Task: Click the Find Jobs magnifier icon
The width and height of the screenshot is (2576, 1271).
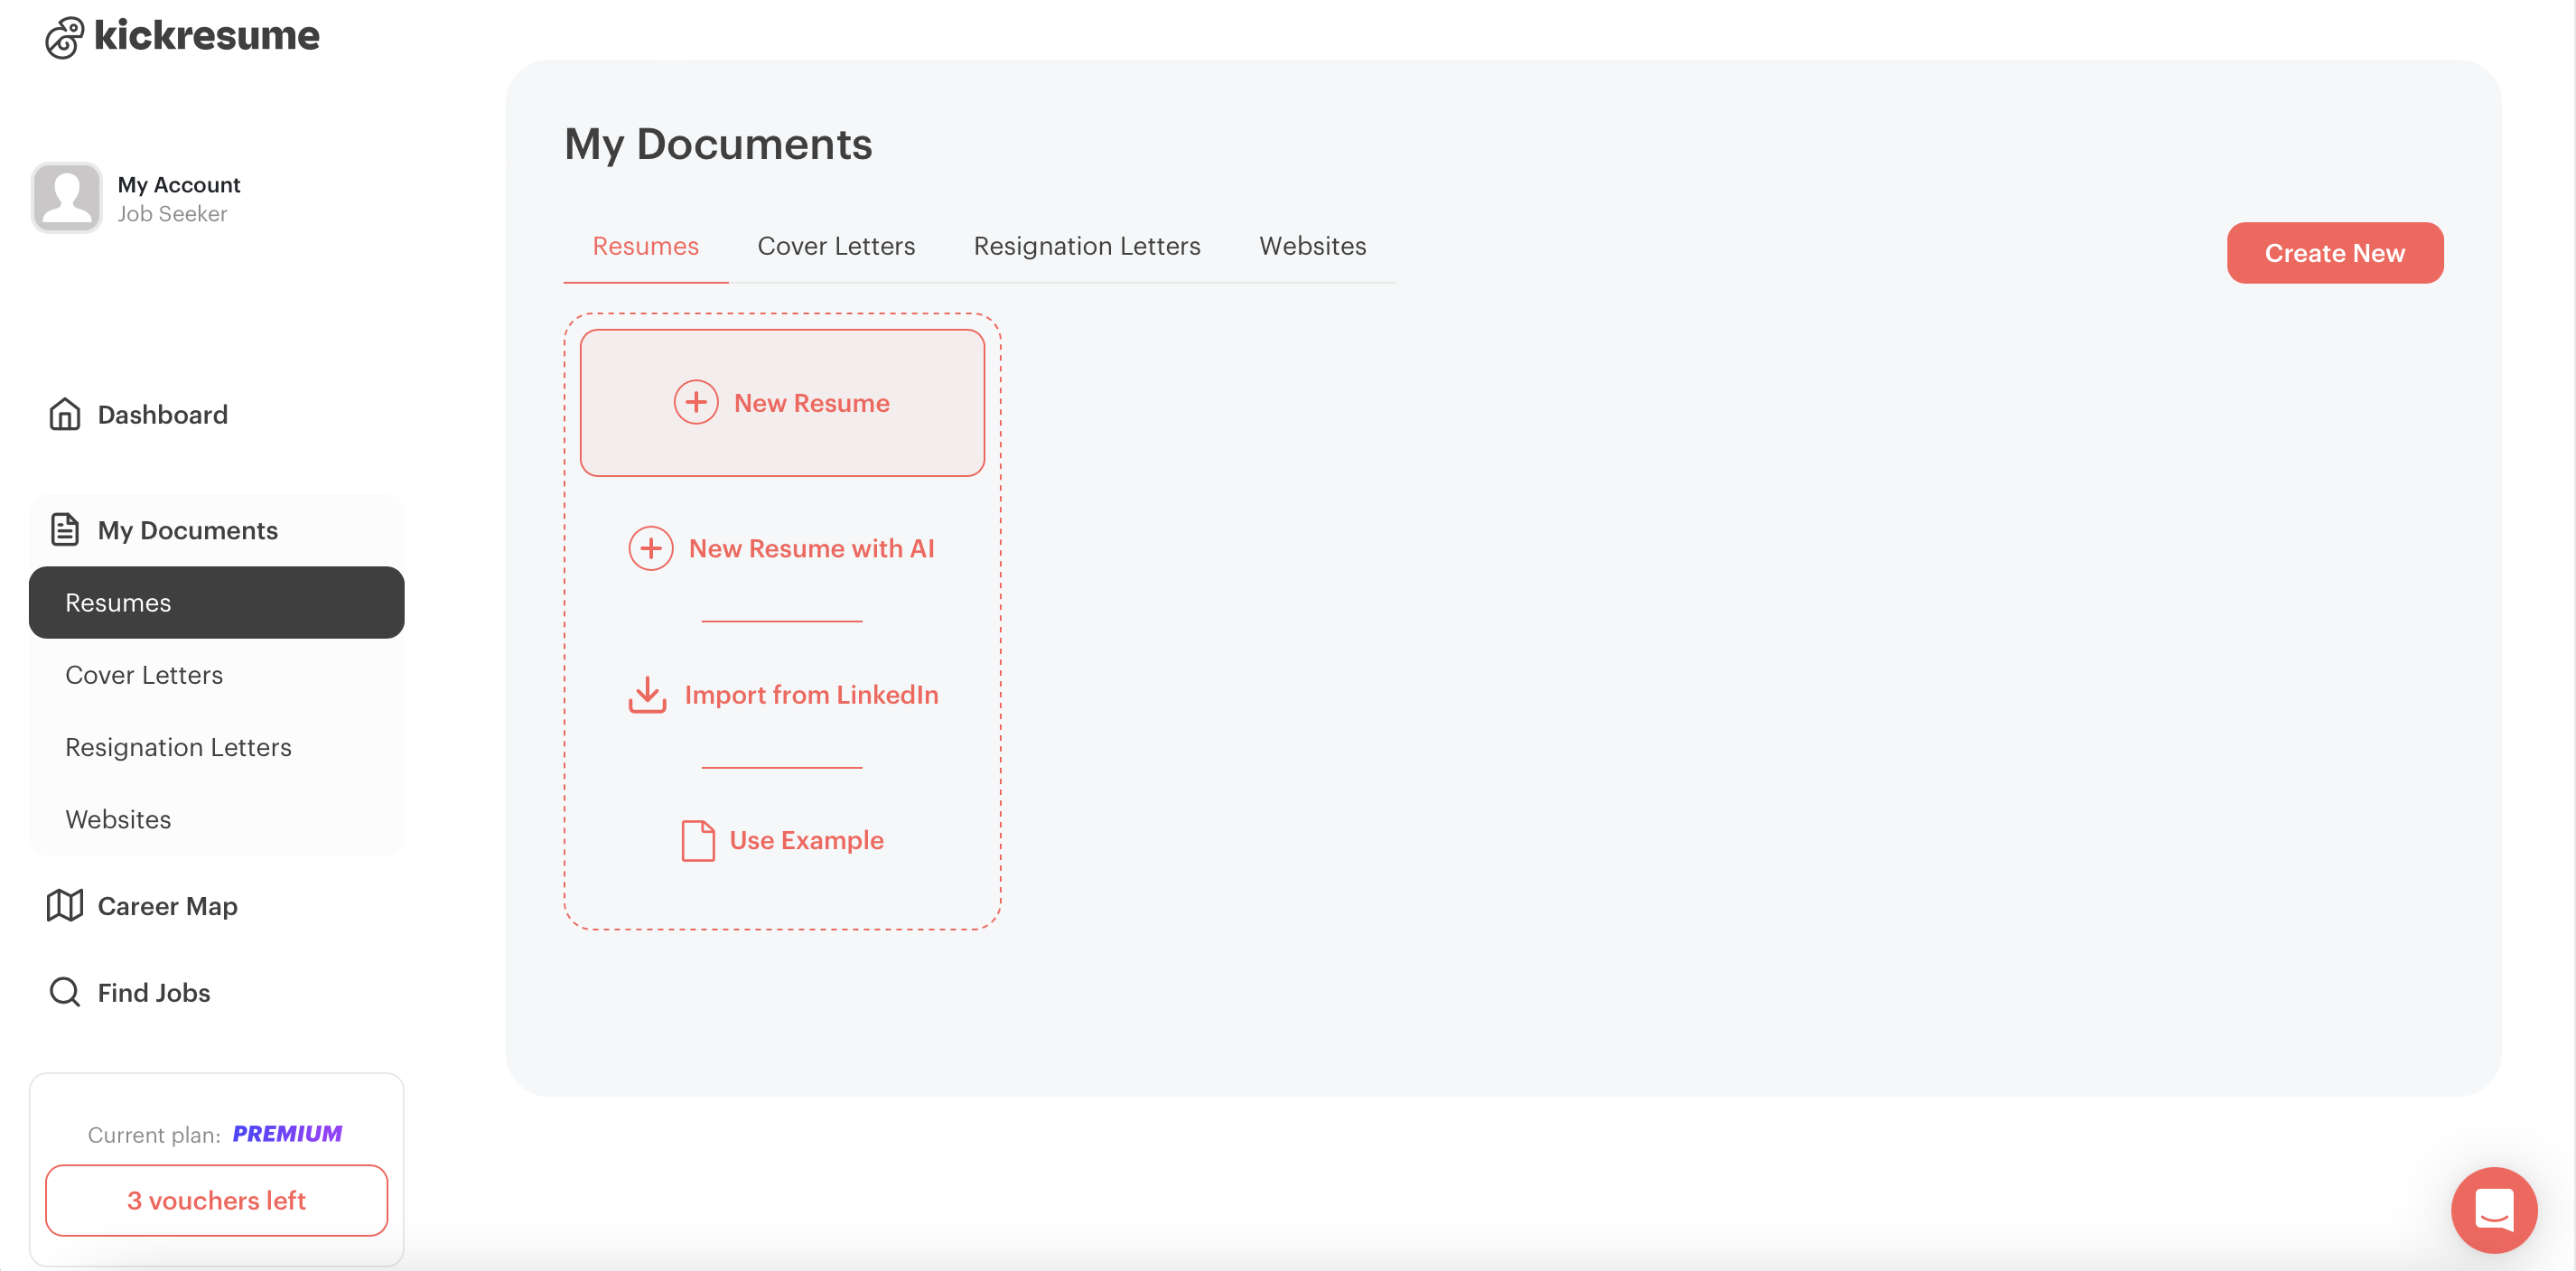Action: [65, 992]
